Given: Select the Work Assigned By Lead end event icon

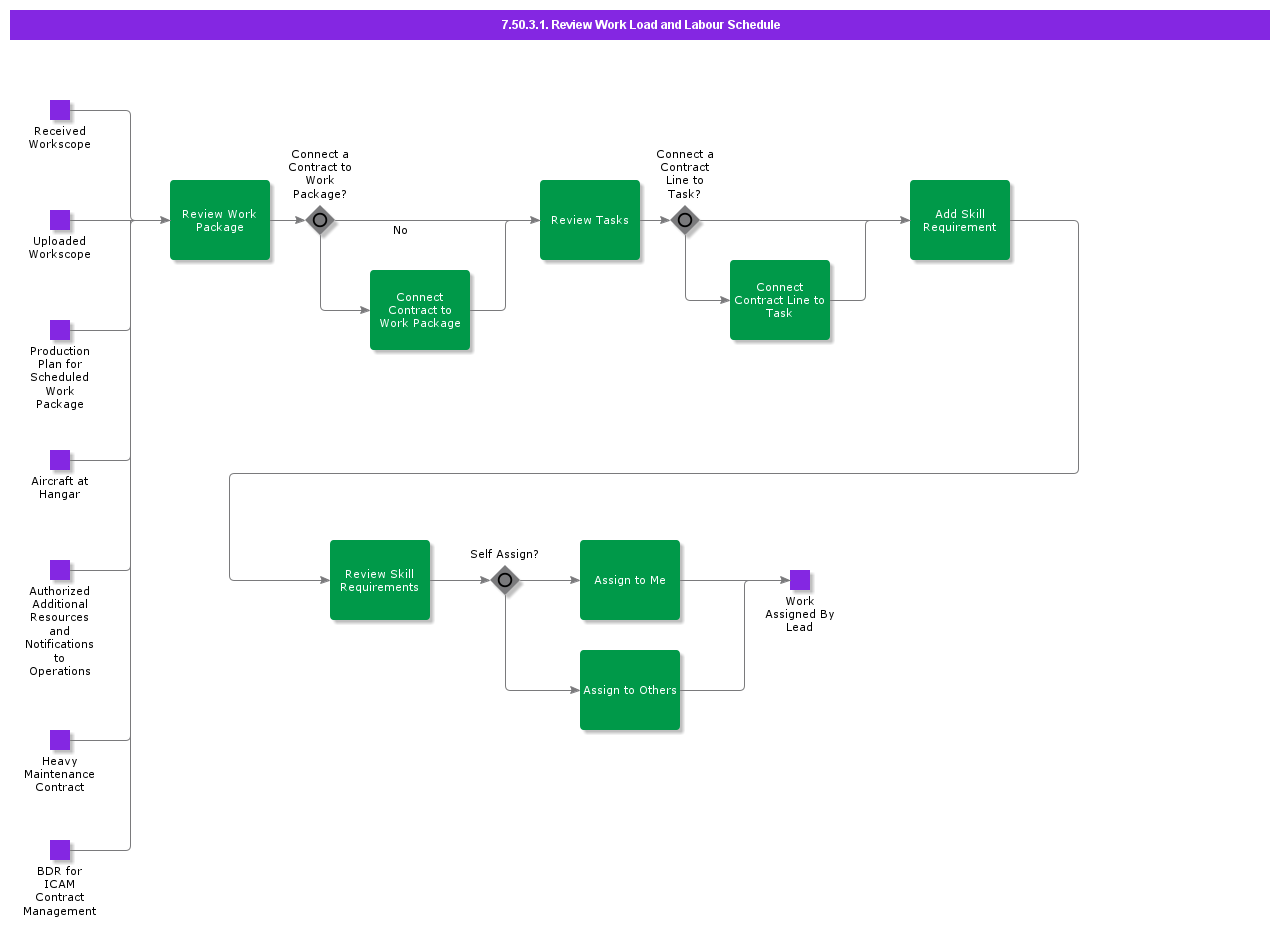Looking at the screenshot, I should [800, 580].
